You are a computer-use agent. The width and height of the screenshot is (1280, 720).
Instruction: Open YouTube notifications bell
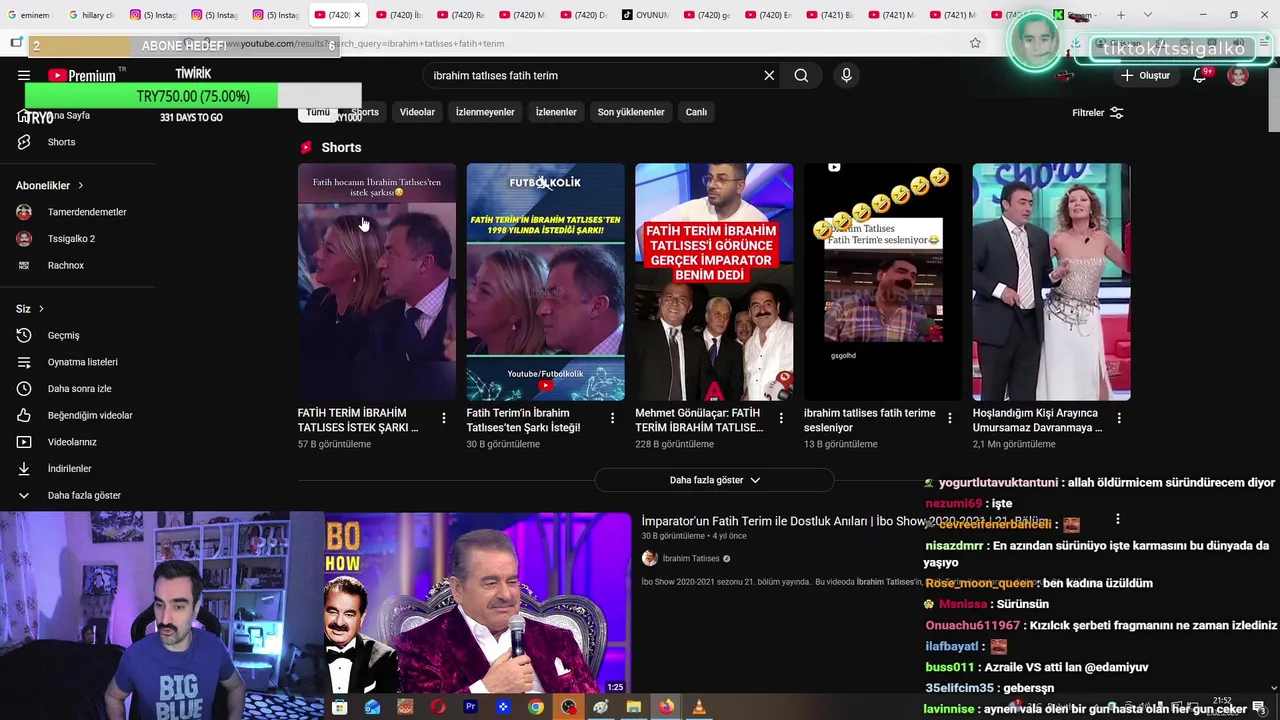coord(1199,75)
